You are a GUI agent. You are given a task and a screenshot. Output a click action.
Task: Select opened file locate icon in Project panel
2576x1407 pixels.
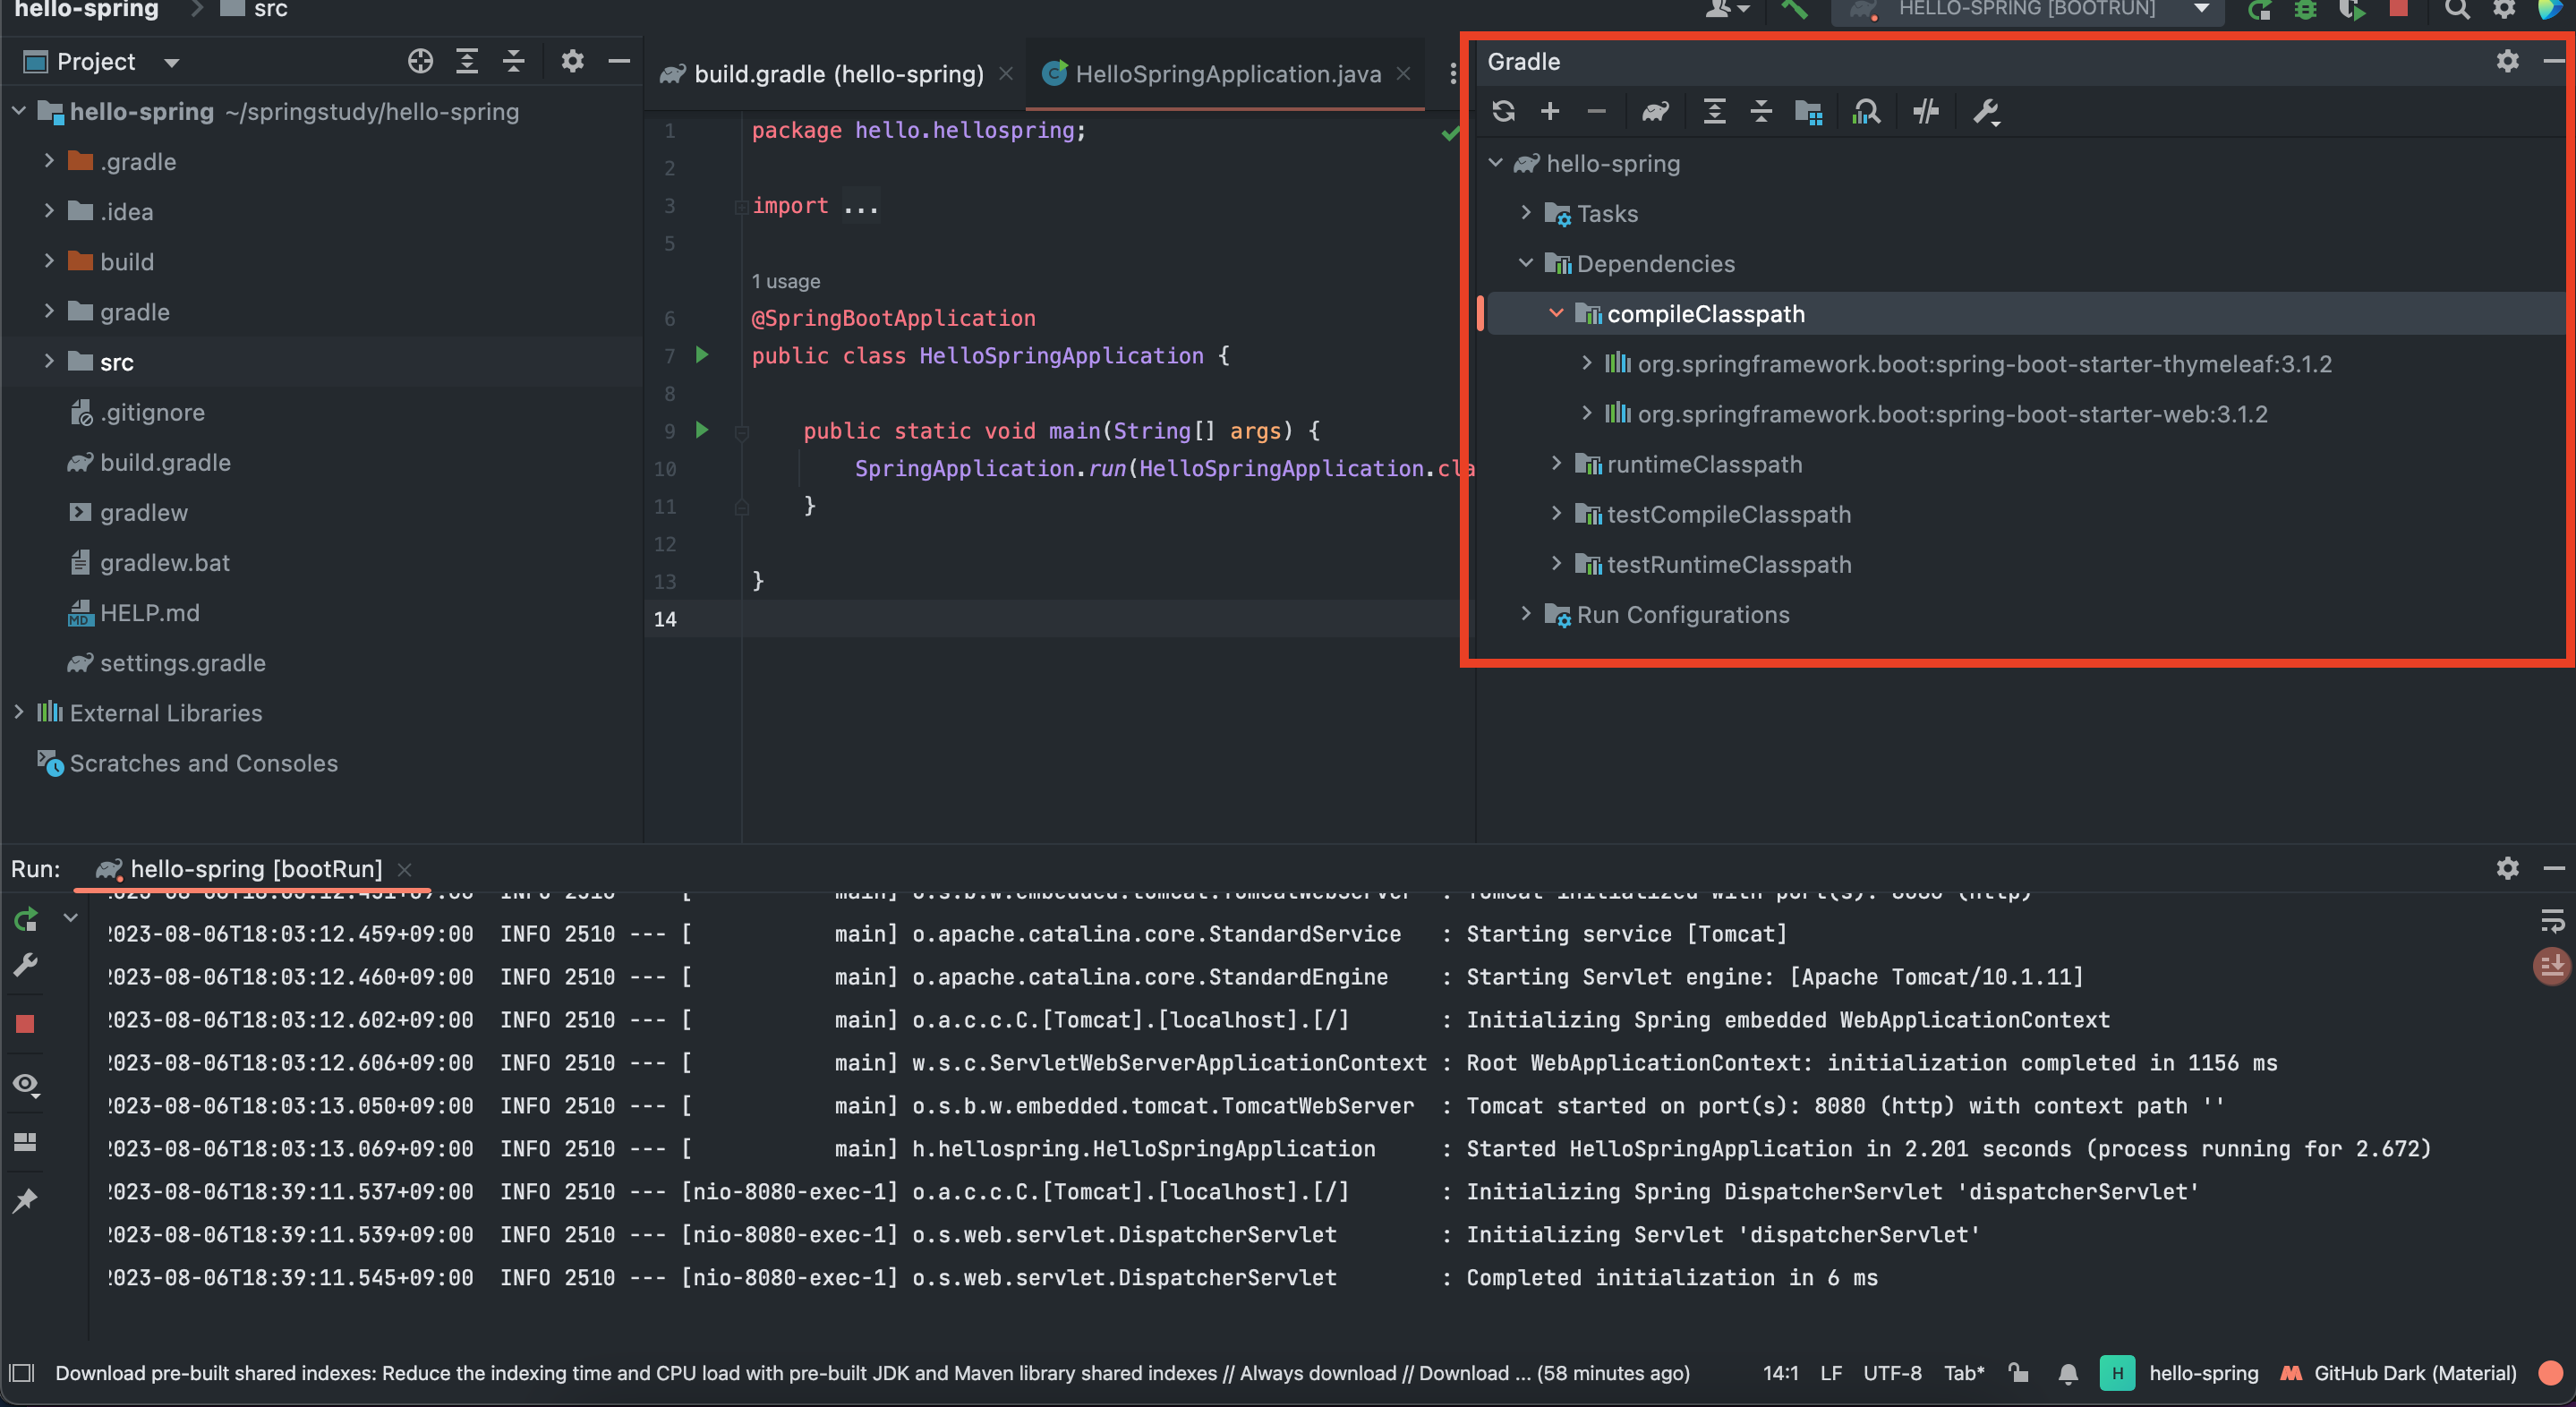420,61
